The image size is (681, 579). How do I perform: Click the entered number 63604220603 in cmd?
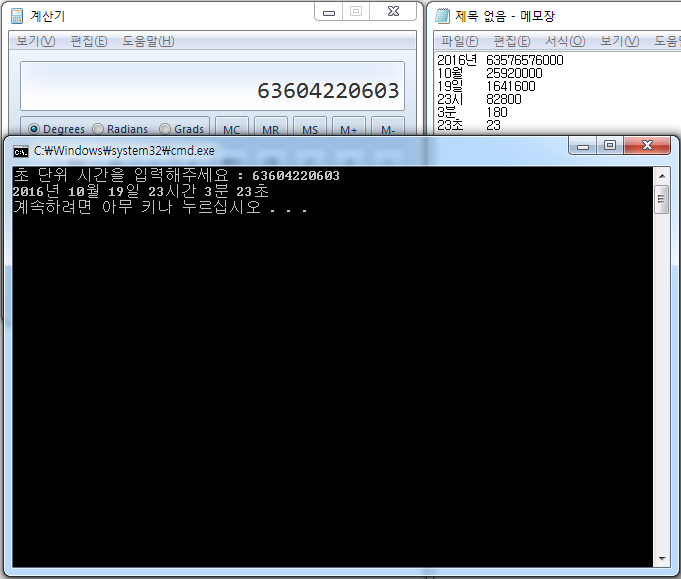296,175
